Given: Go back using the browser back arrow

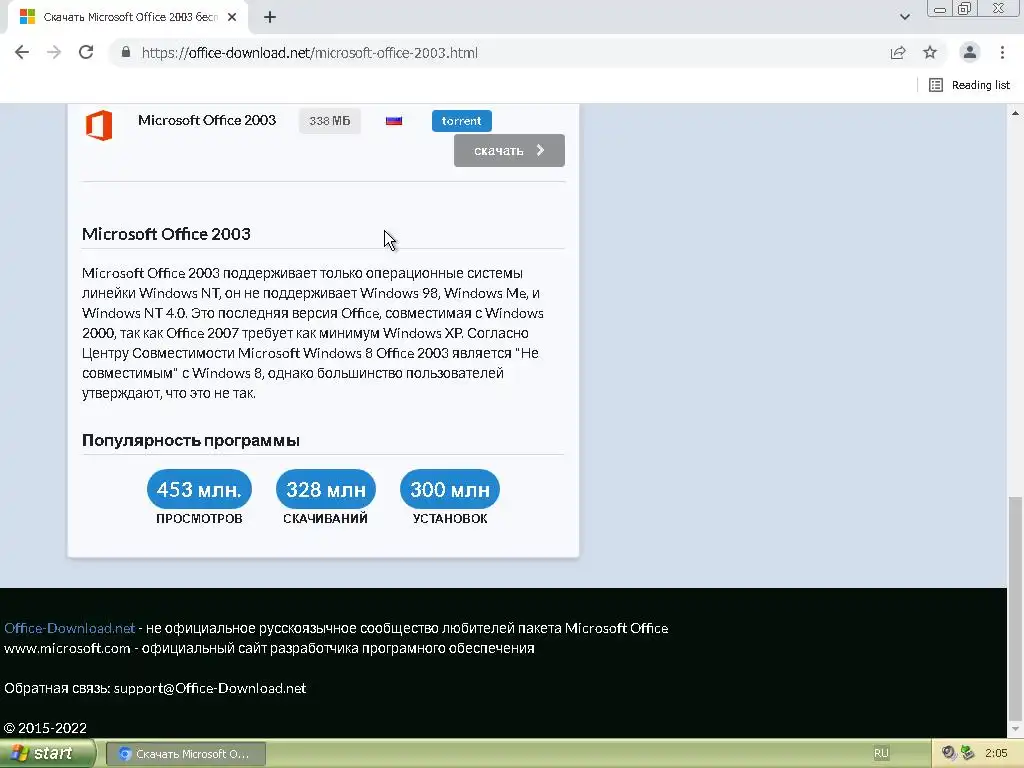Looking at the screenshot, I should 22,52.
